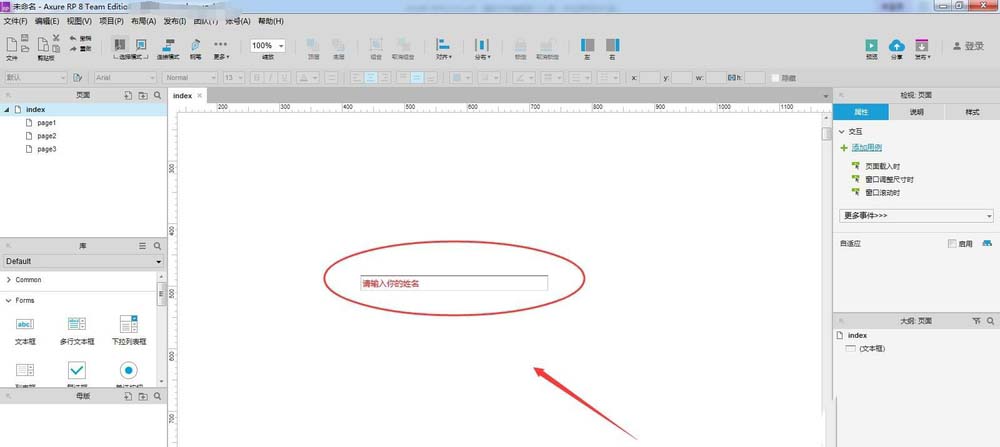Expand the Common widget category
The image size is (1000, 447).
(x=9, y=280)
